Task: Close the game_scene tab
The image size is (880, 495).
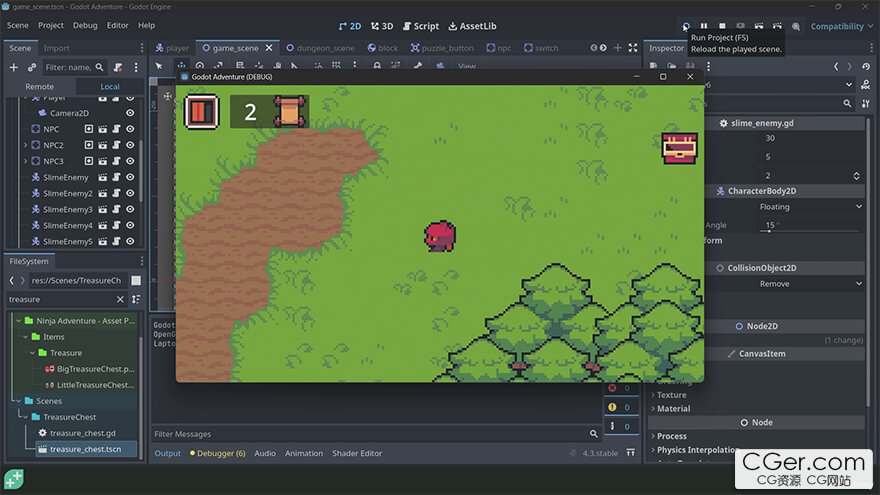Action: 269,48
